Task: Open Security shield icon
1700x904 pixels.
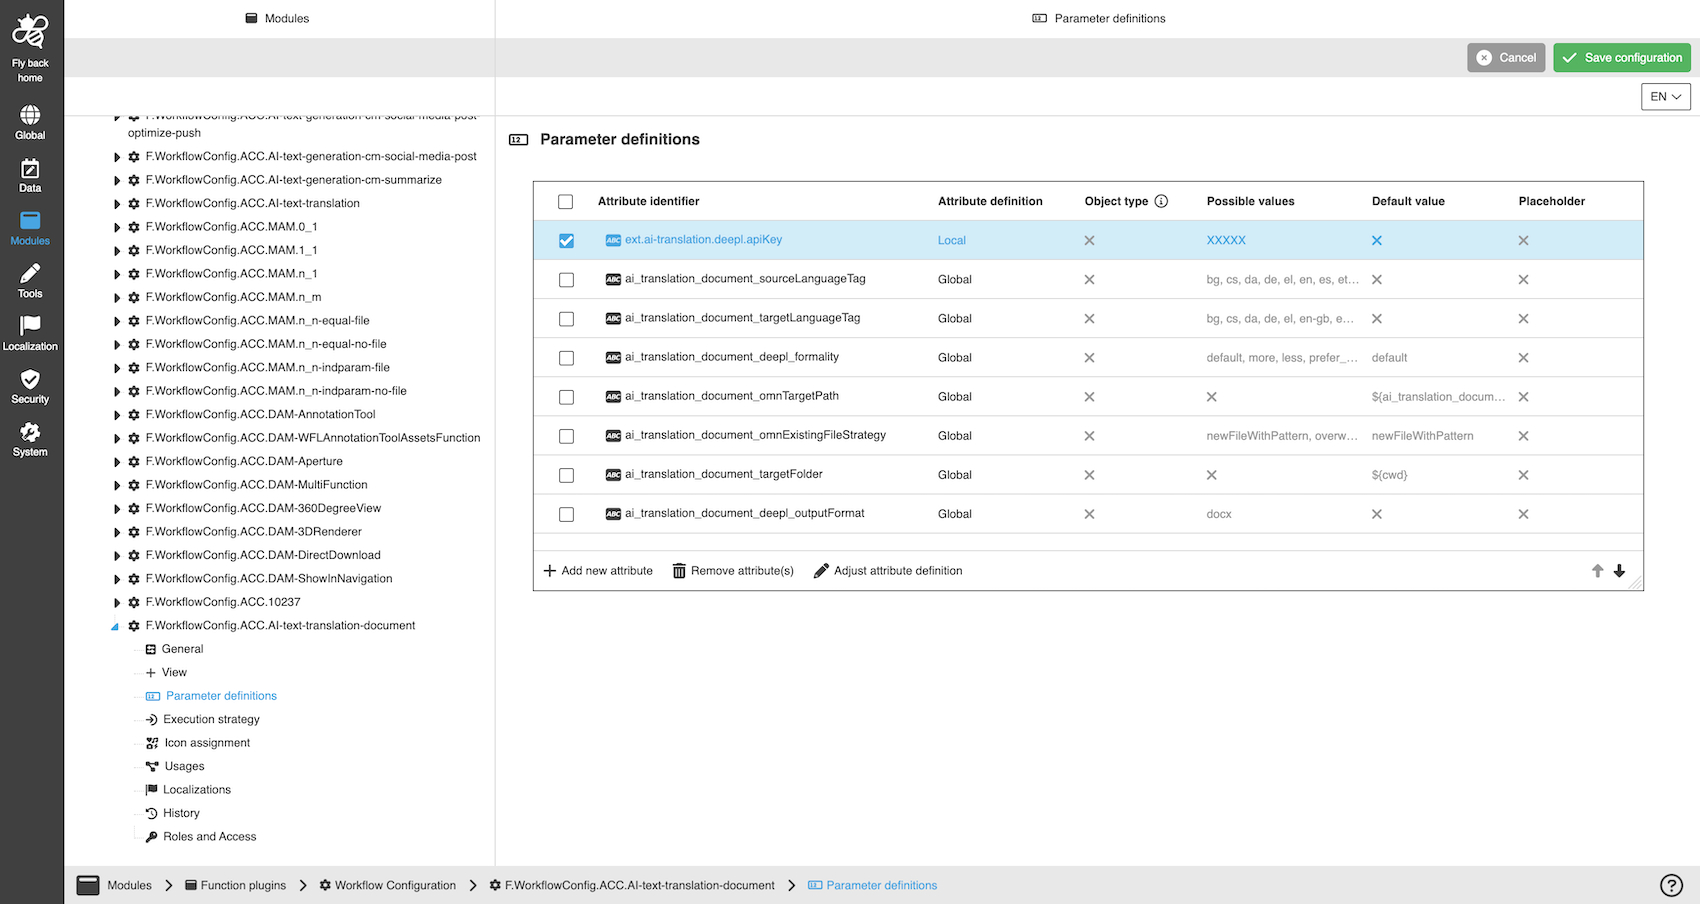Action: click(x=30, y=380)
